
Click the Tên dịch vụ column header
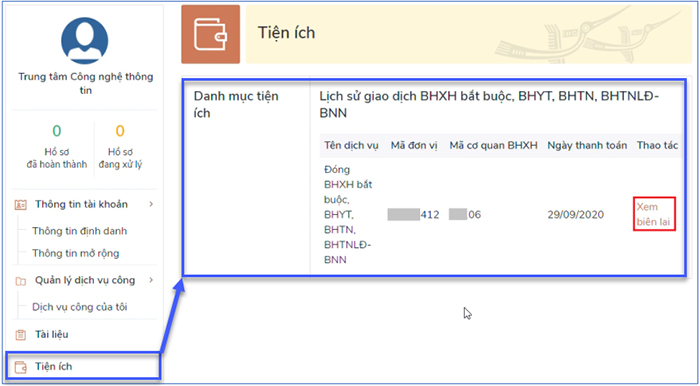tap(351, 145)
